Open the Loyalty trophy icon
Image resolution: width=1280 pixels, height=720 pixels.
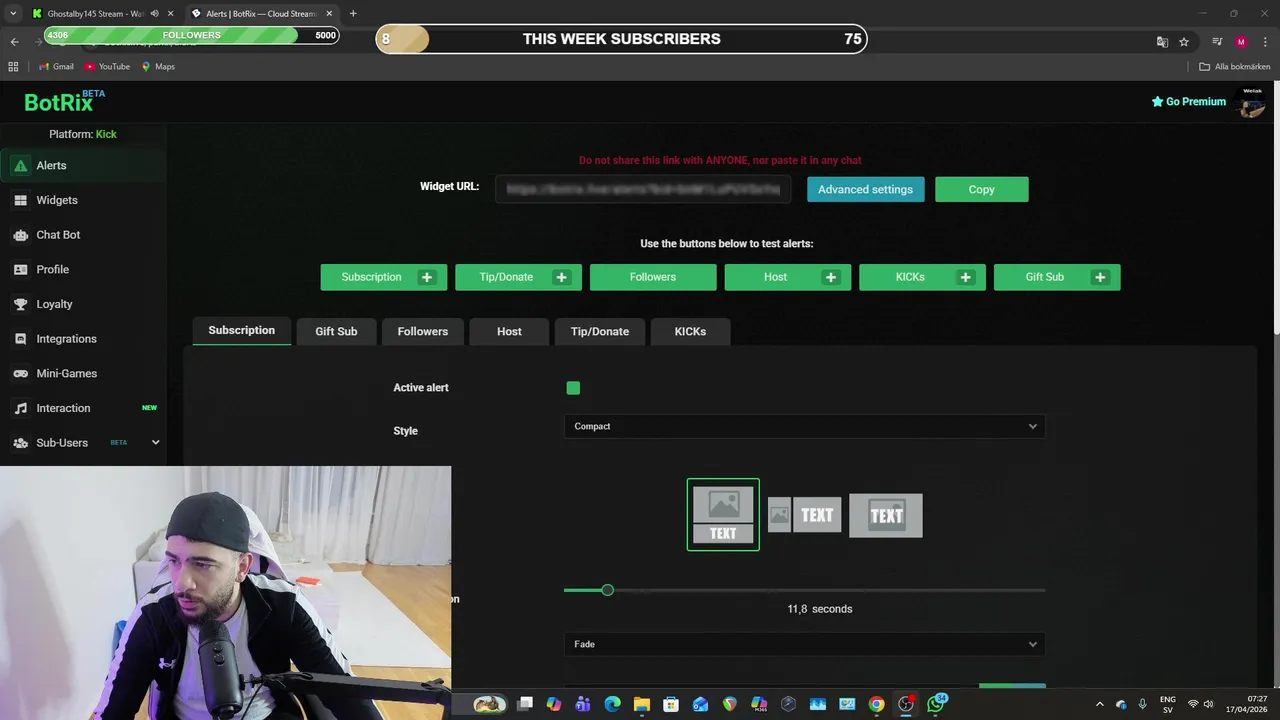click(x=20, y=304)
